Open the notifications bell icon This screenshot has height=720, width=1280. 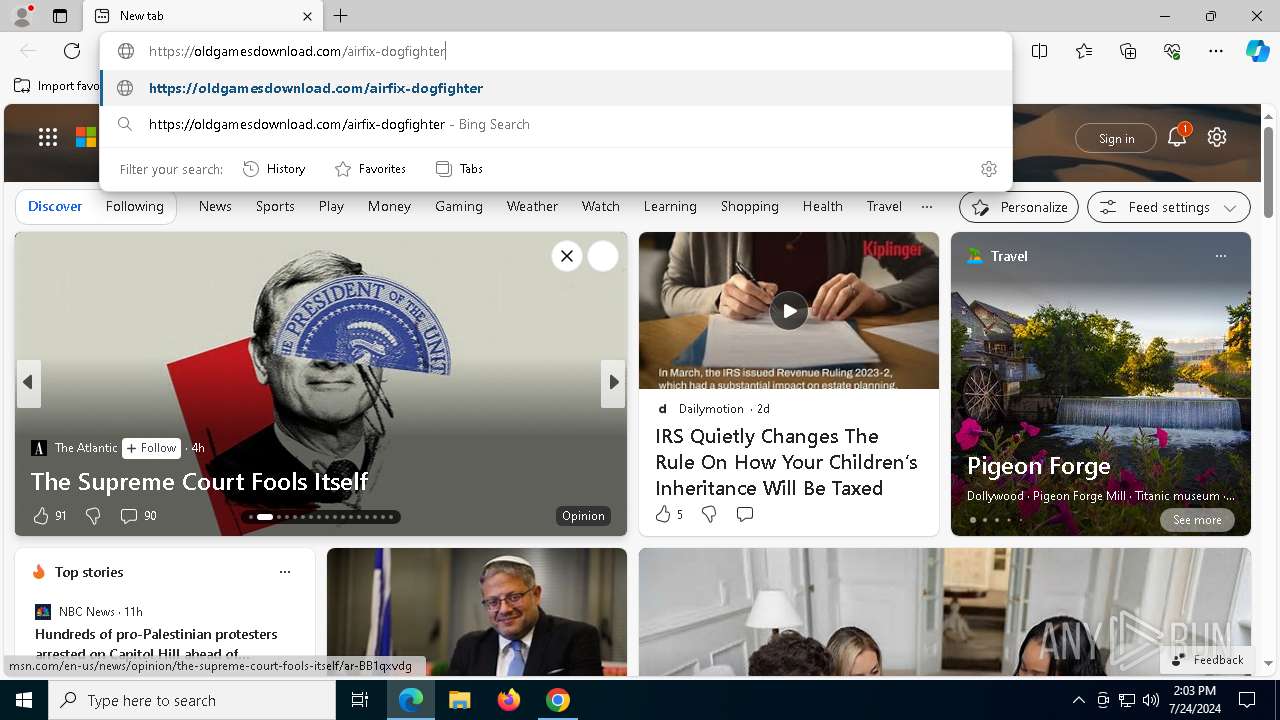[1177, 137]
